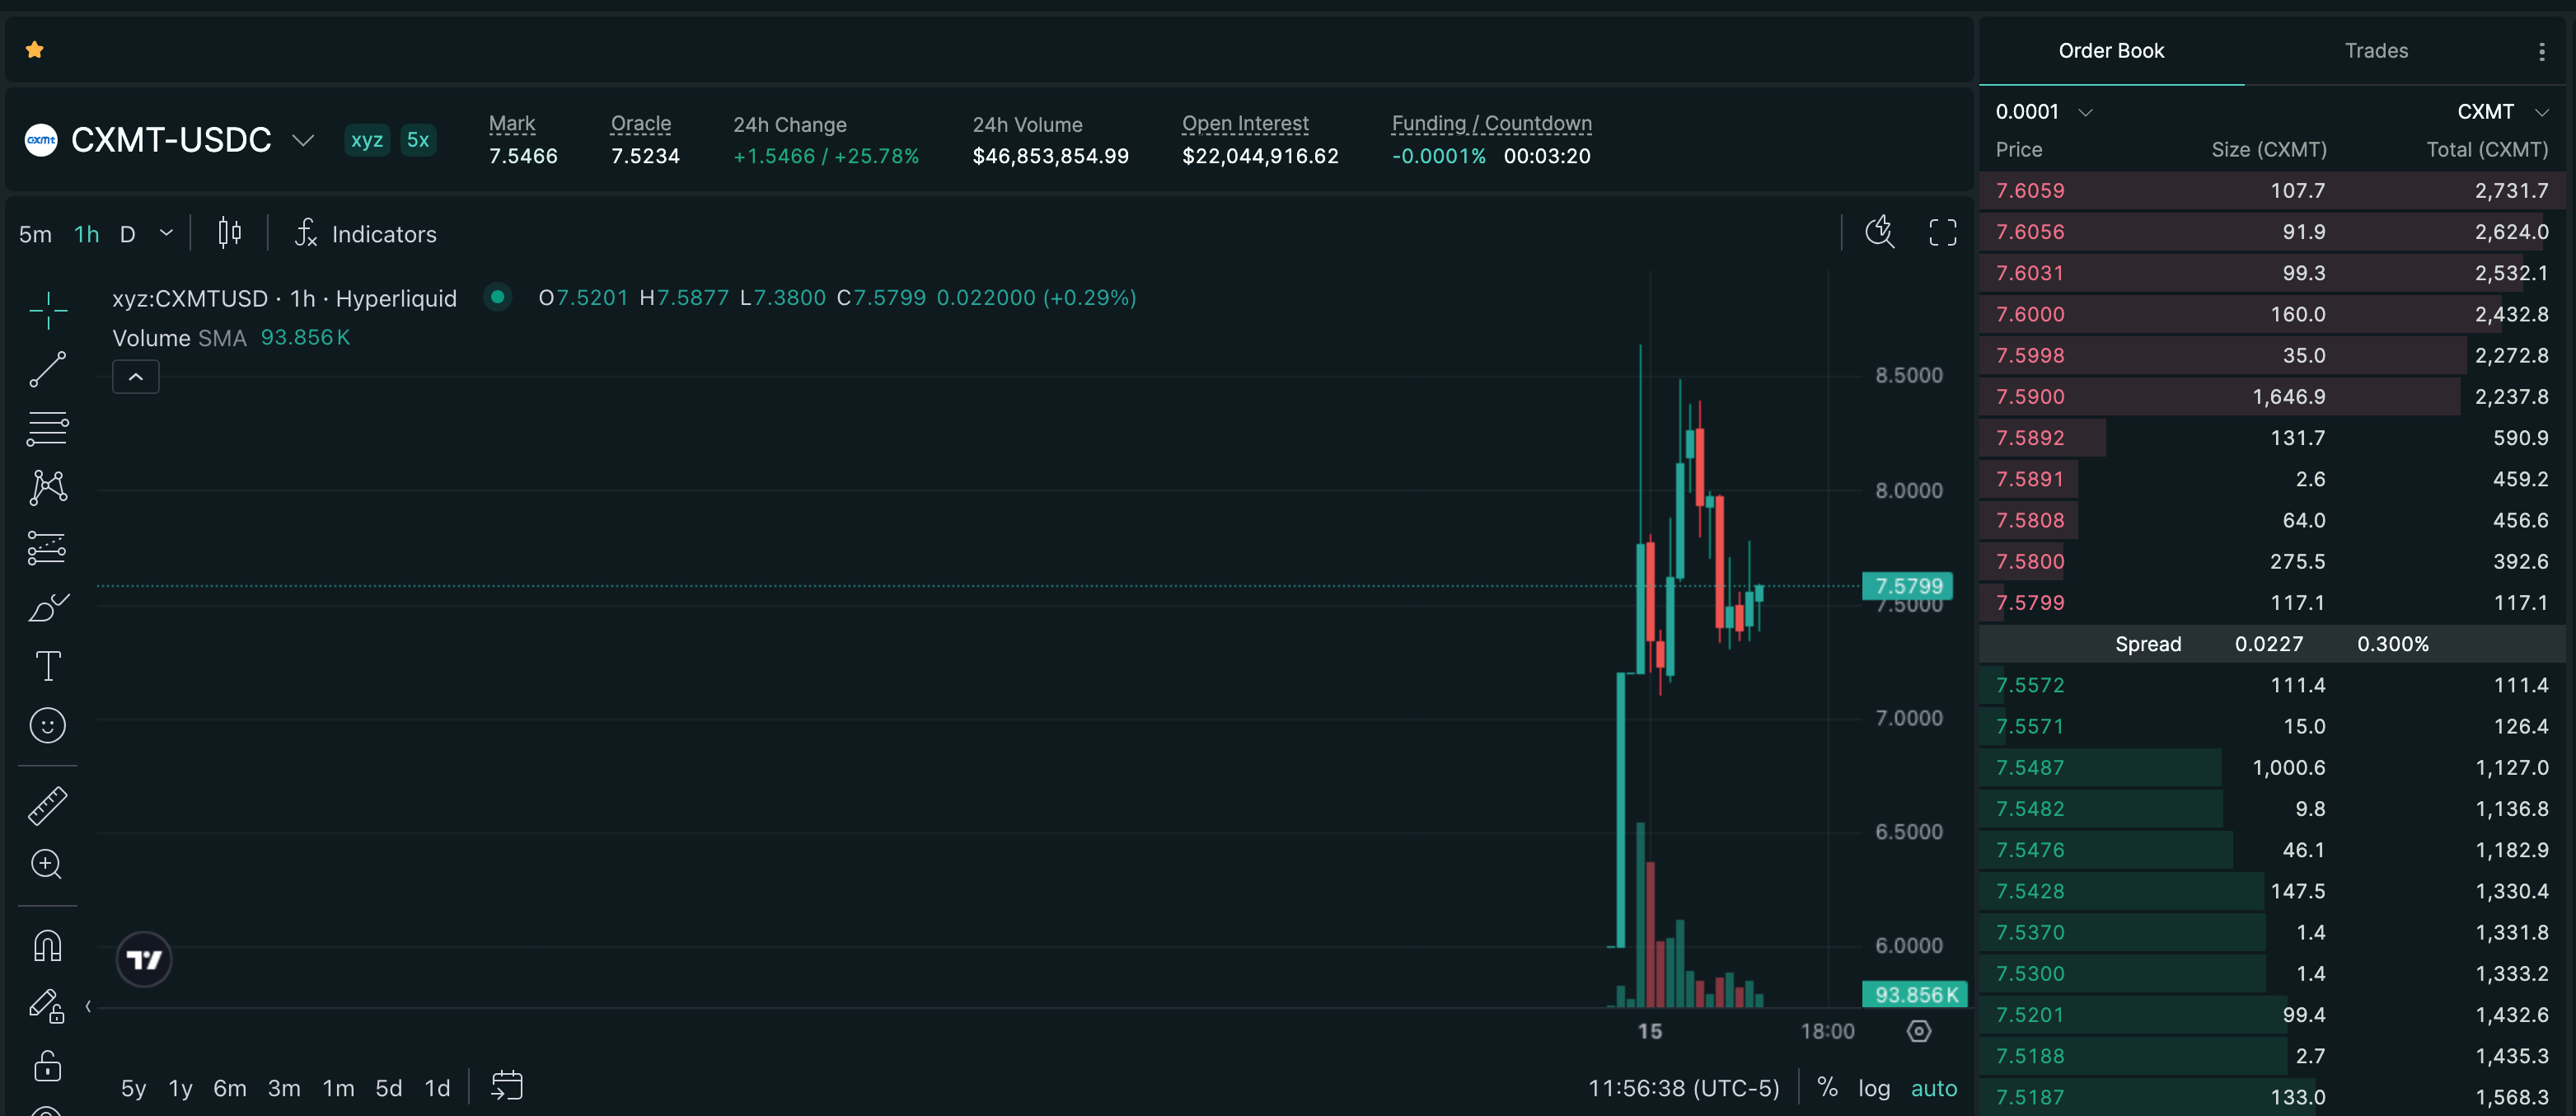Select the crosshair cursor tool
Viewport: 2576px width, 1116px height.
[47, 311]
